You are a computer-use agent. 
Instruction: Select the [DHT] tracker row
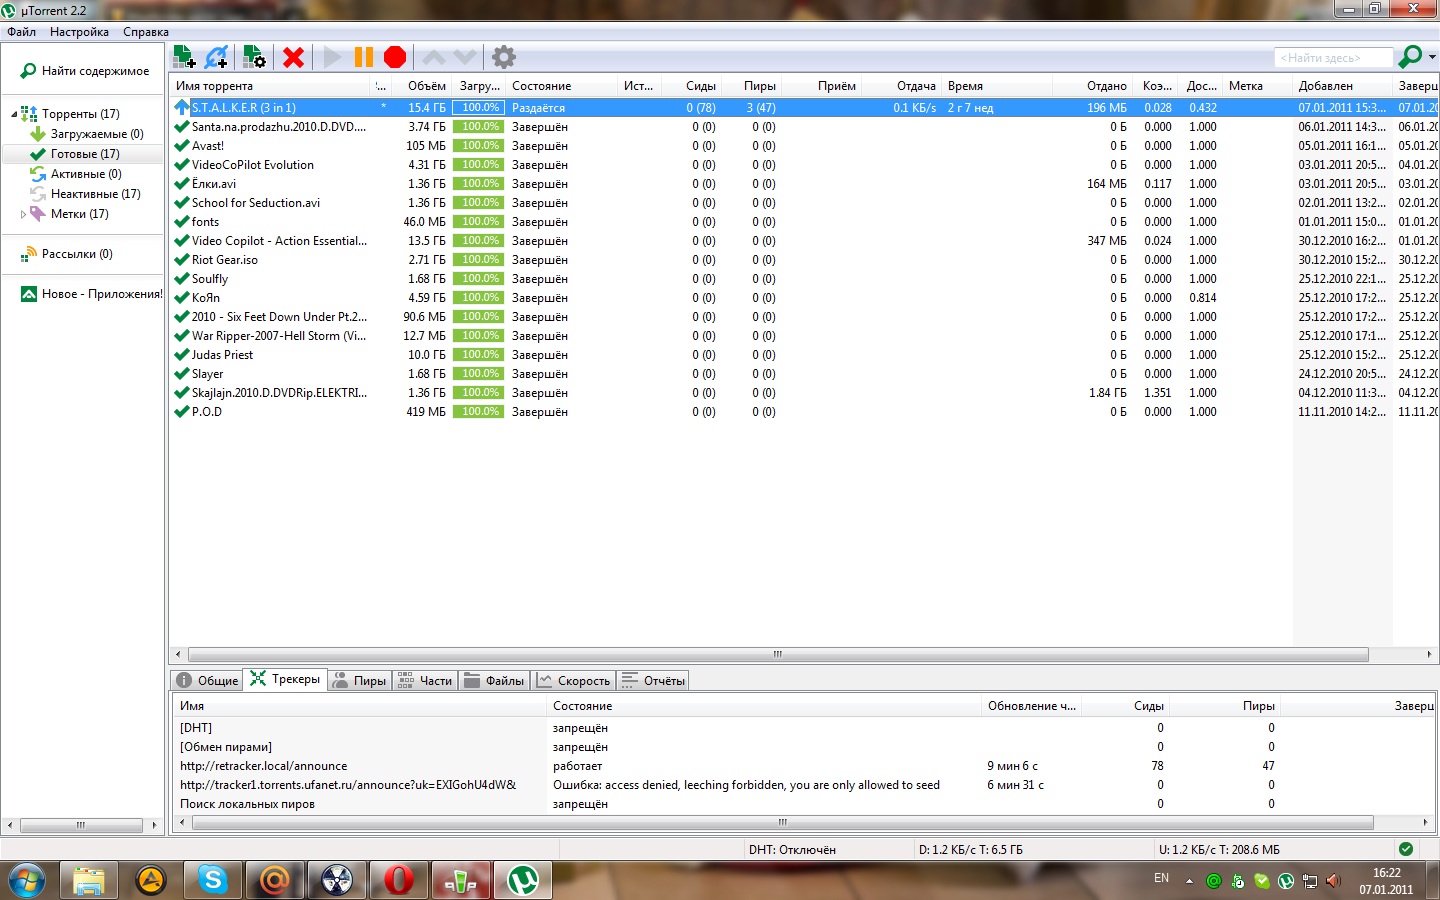[x=804, y=728]
